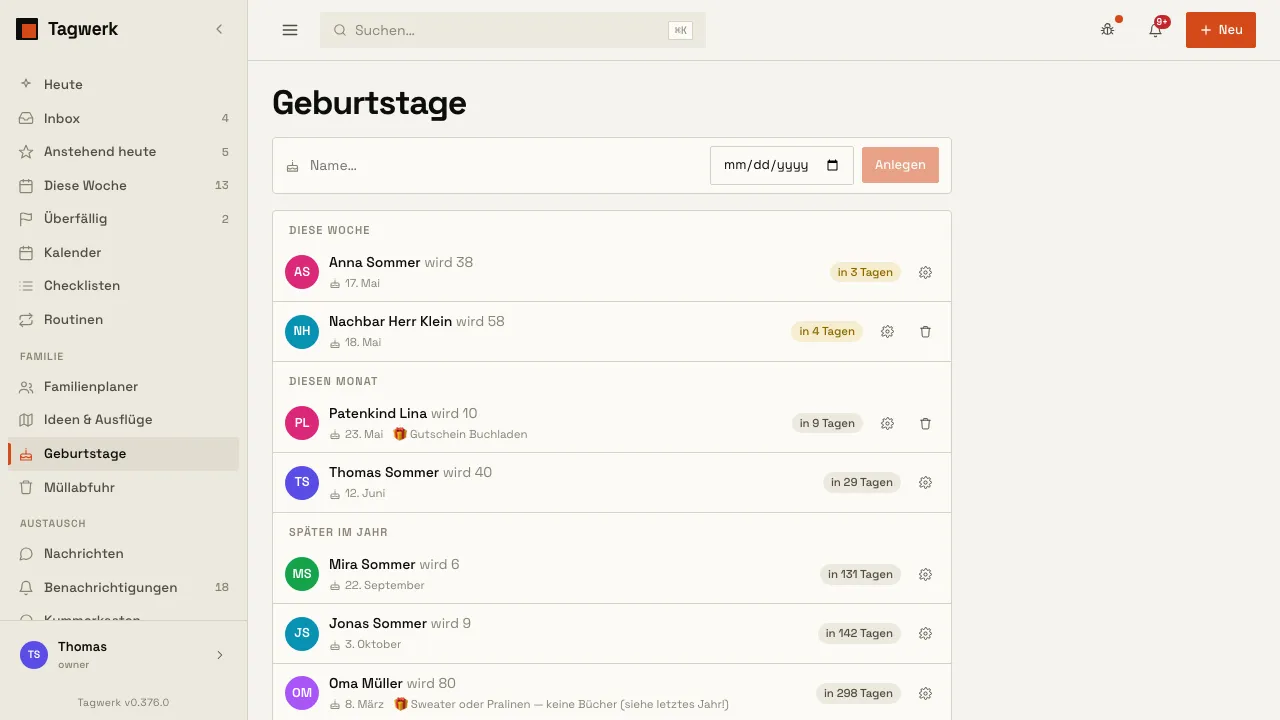
Task: Click the Tagwerk logo icon
Action: click(27, 29)
